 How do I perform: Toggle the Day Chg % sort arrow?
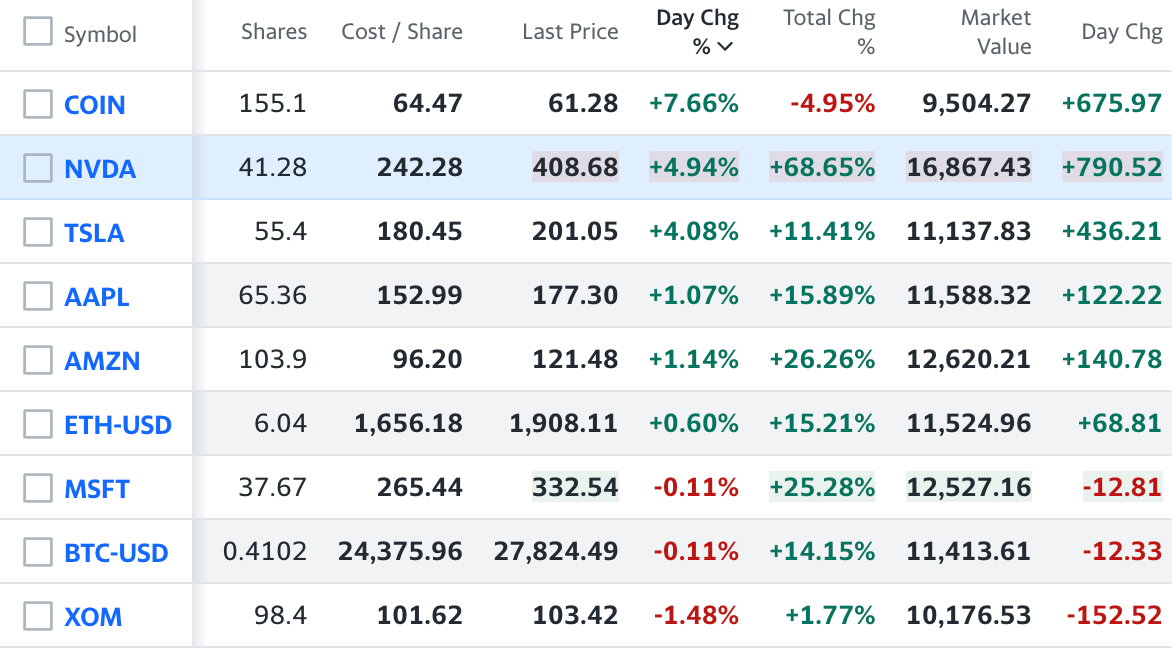(x=726, y=46)
